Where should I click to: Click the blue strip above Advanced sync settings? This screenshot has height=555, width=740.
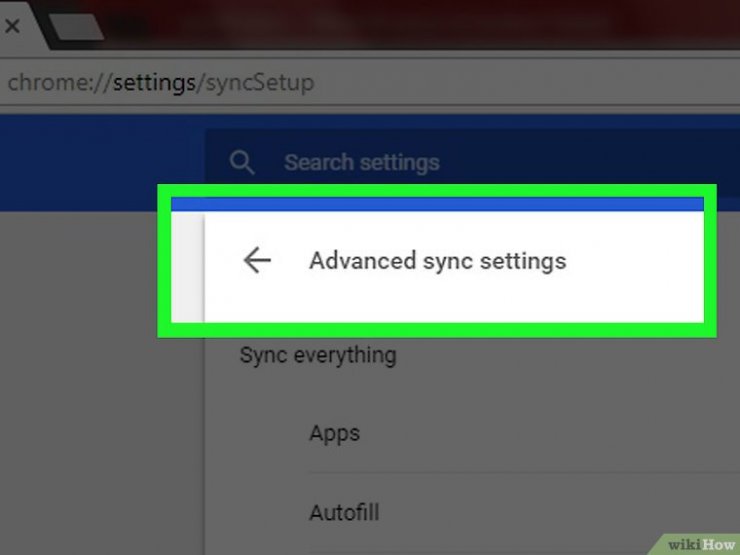(437, 204)
